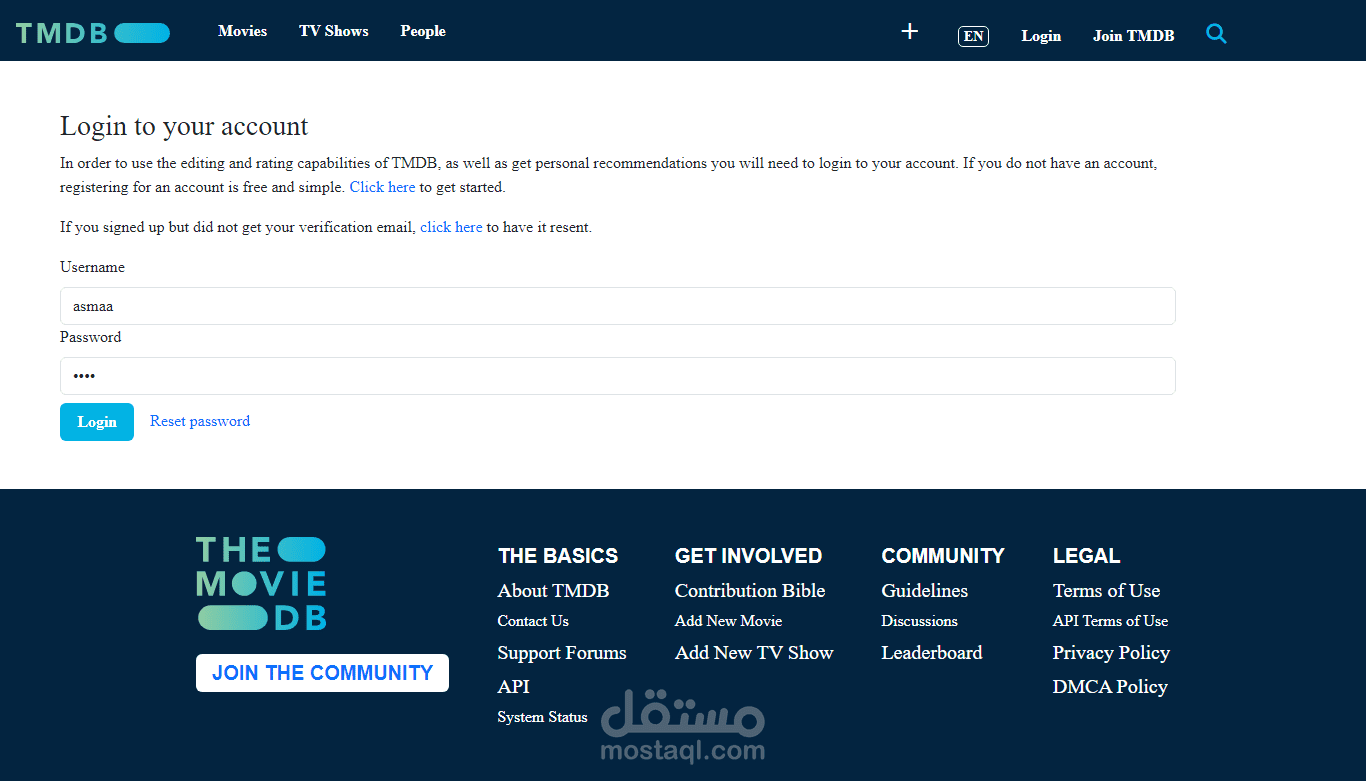Open the People menu

coord(423,31)
